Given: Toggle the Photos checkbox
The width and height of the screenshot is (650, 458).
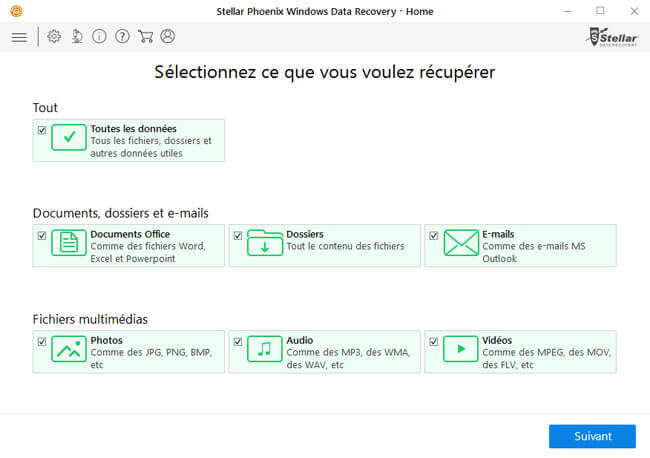Looking at the screenshot, I should click(42, 342).
